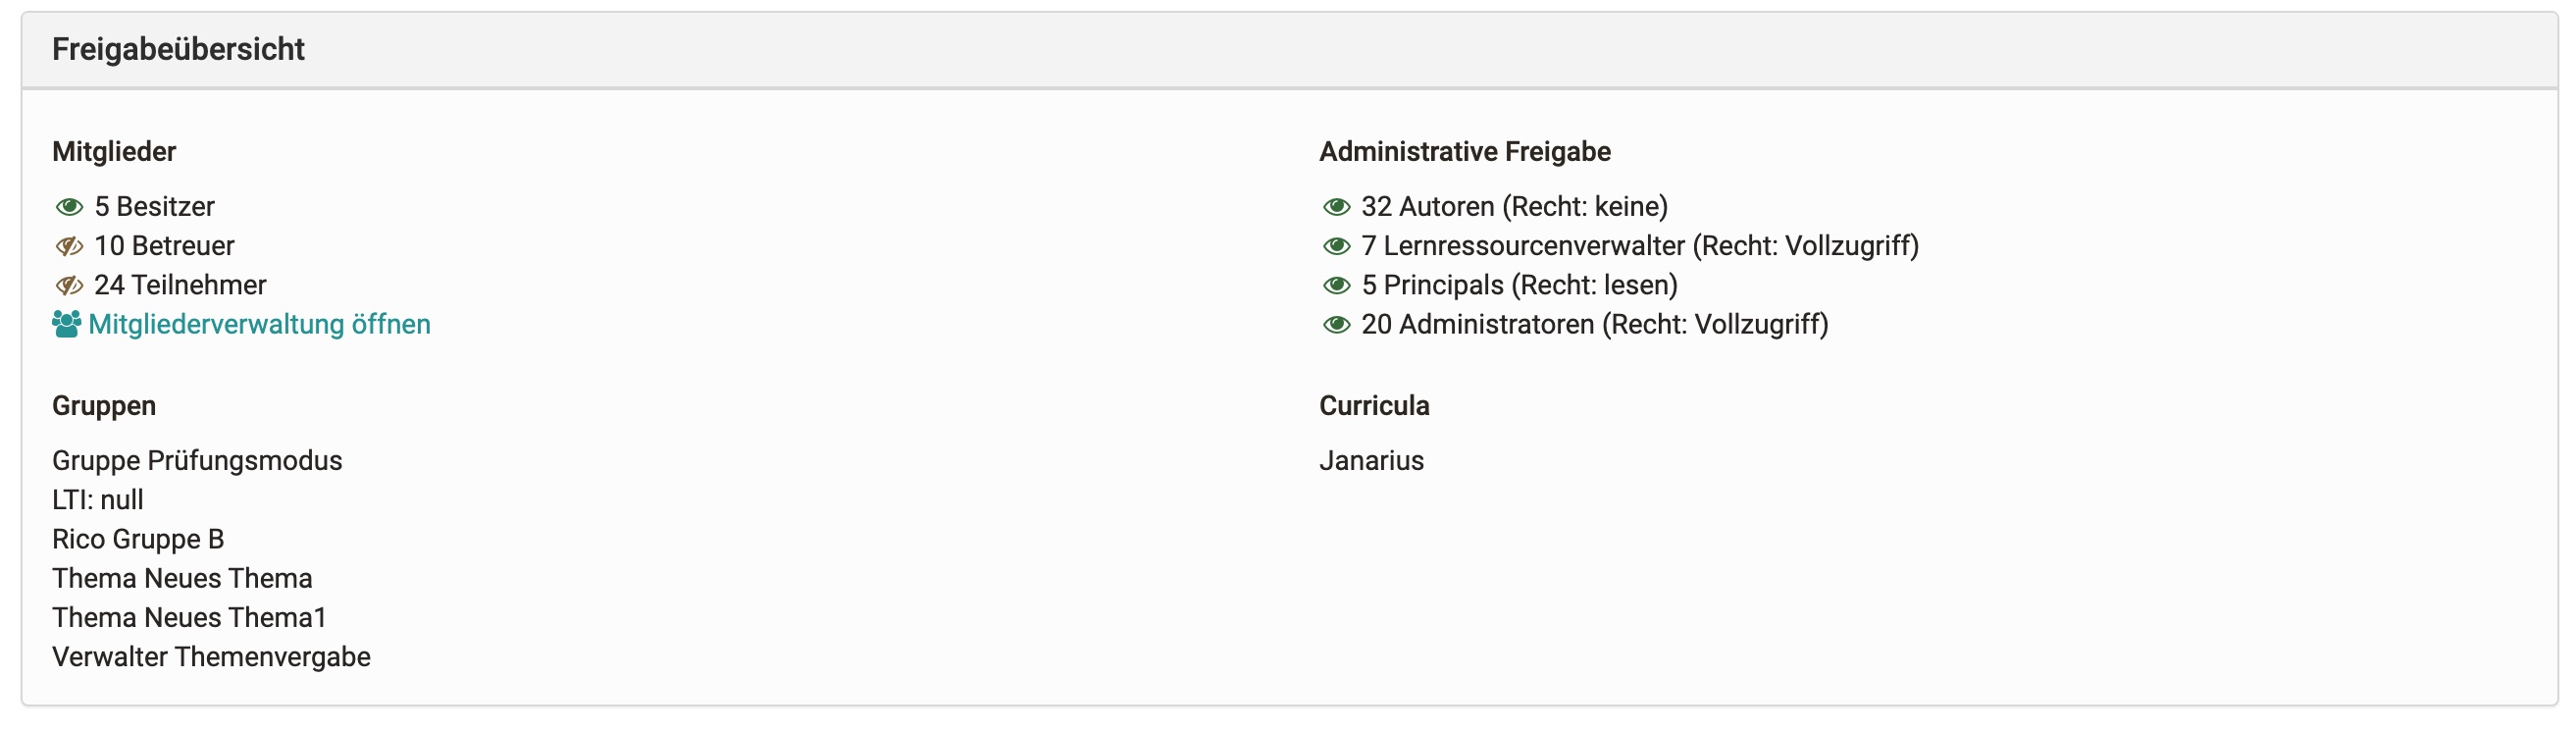Select the Gruppe Prüfungsmodus group entry
2576x730 pixels.
click(197, 461)
